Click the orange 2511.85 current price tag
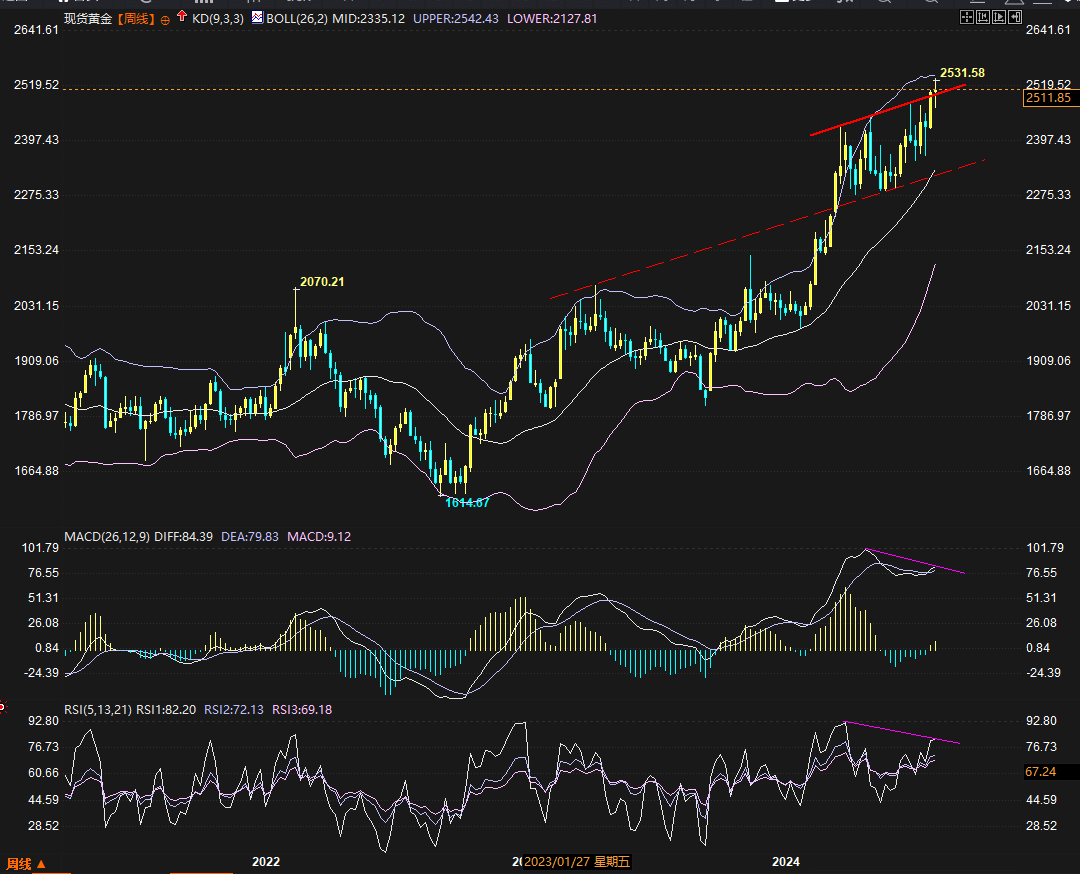Image resolution: width=1080 pixels, height=874 pixels. 1048,98
